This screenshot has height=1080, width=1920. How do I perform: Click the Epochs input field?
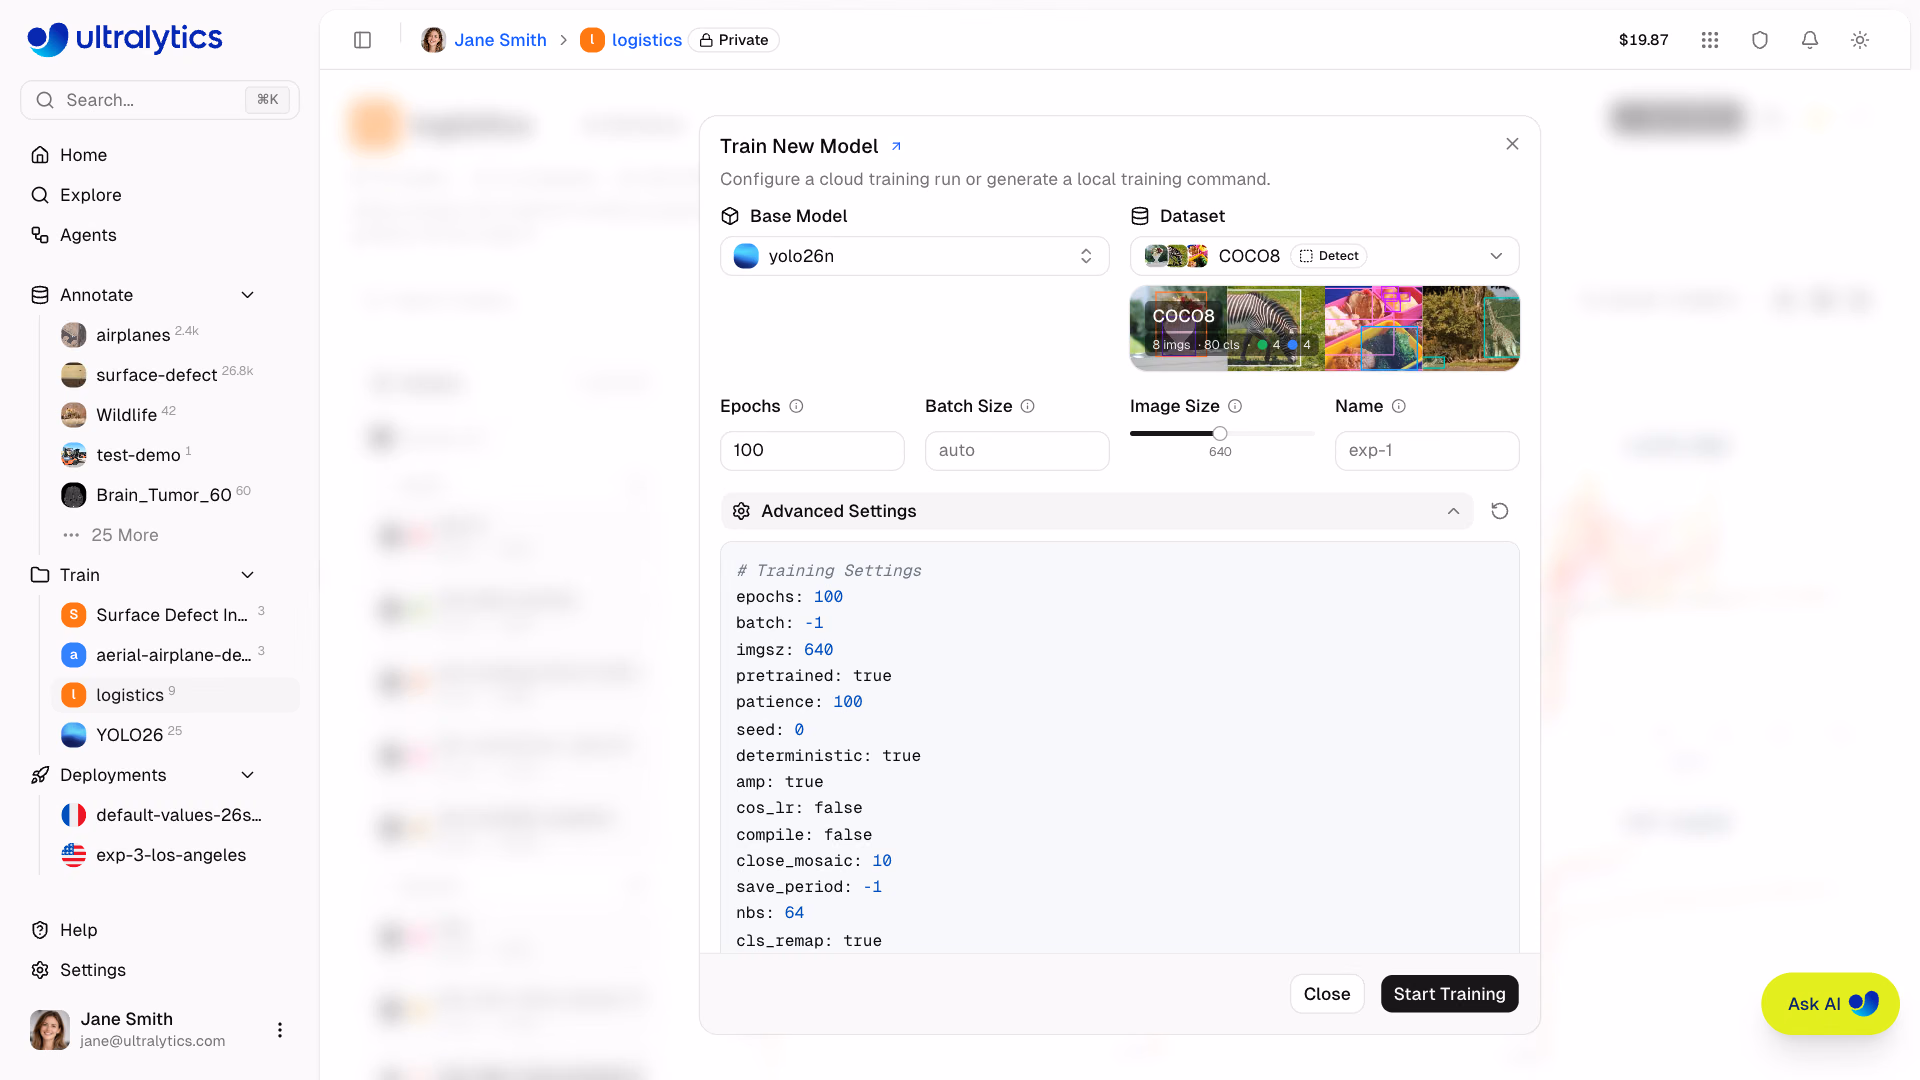coord(812,451)
